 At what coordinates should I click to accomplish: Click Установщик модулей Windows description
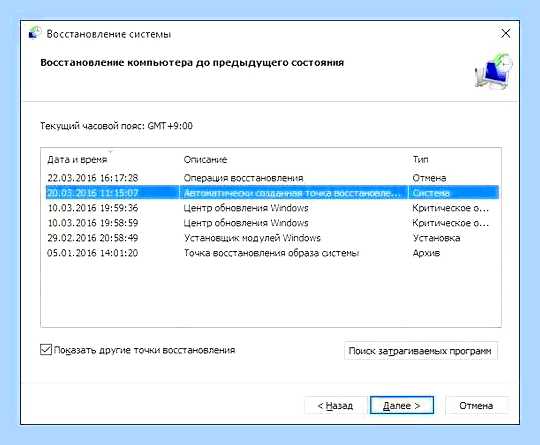[x=252, y=238]
